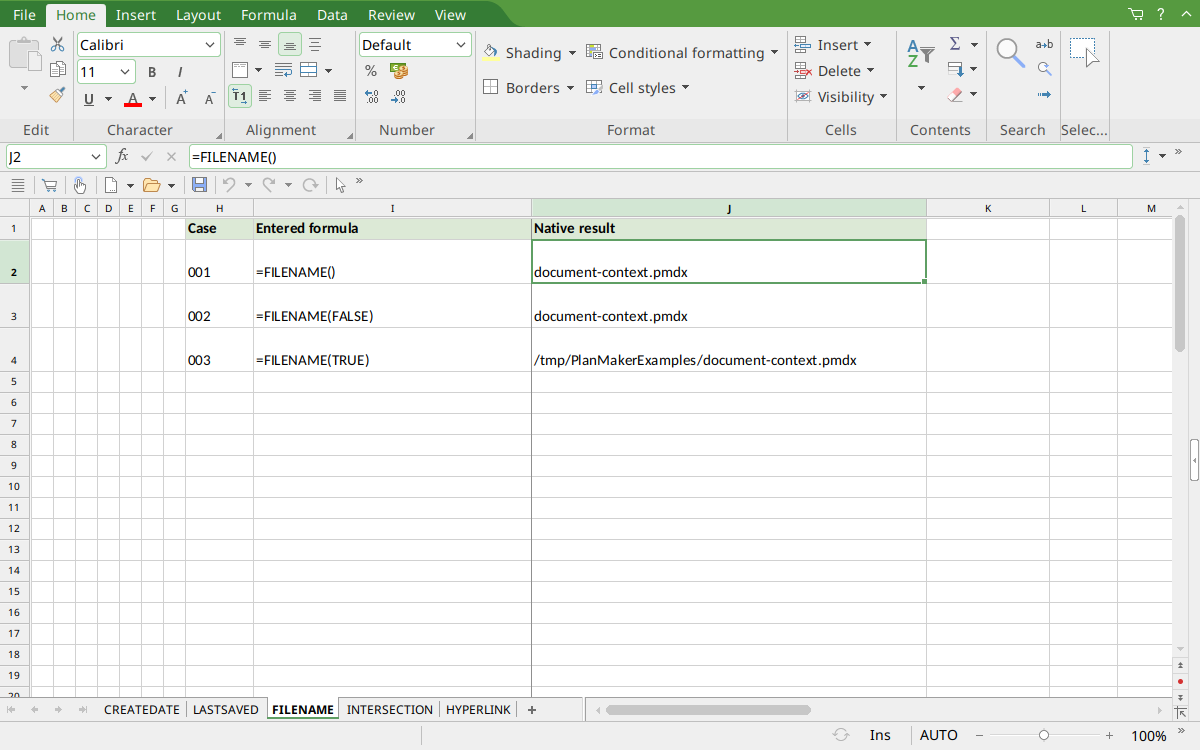Open the File menu
The height and width of the screenshot is (750, 1200).
pos(24,15)
